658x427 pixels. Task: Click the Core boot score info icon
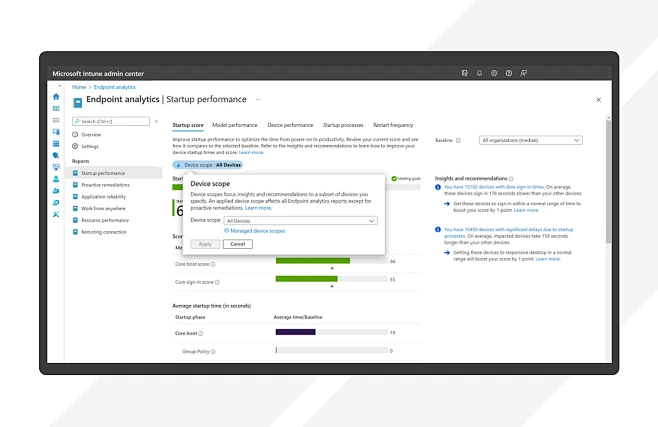(213, 264)
